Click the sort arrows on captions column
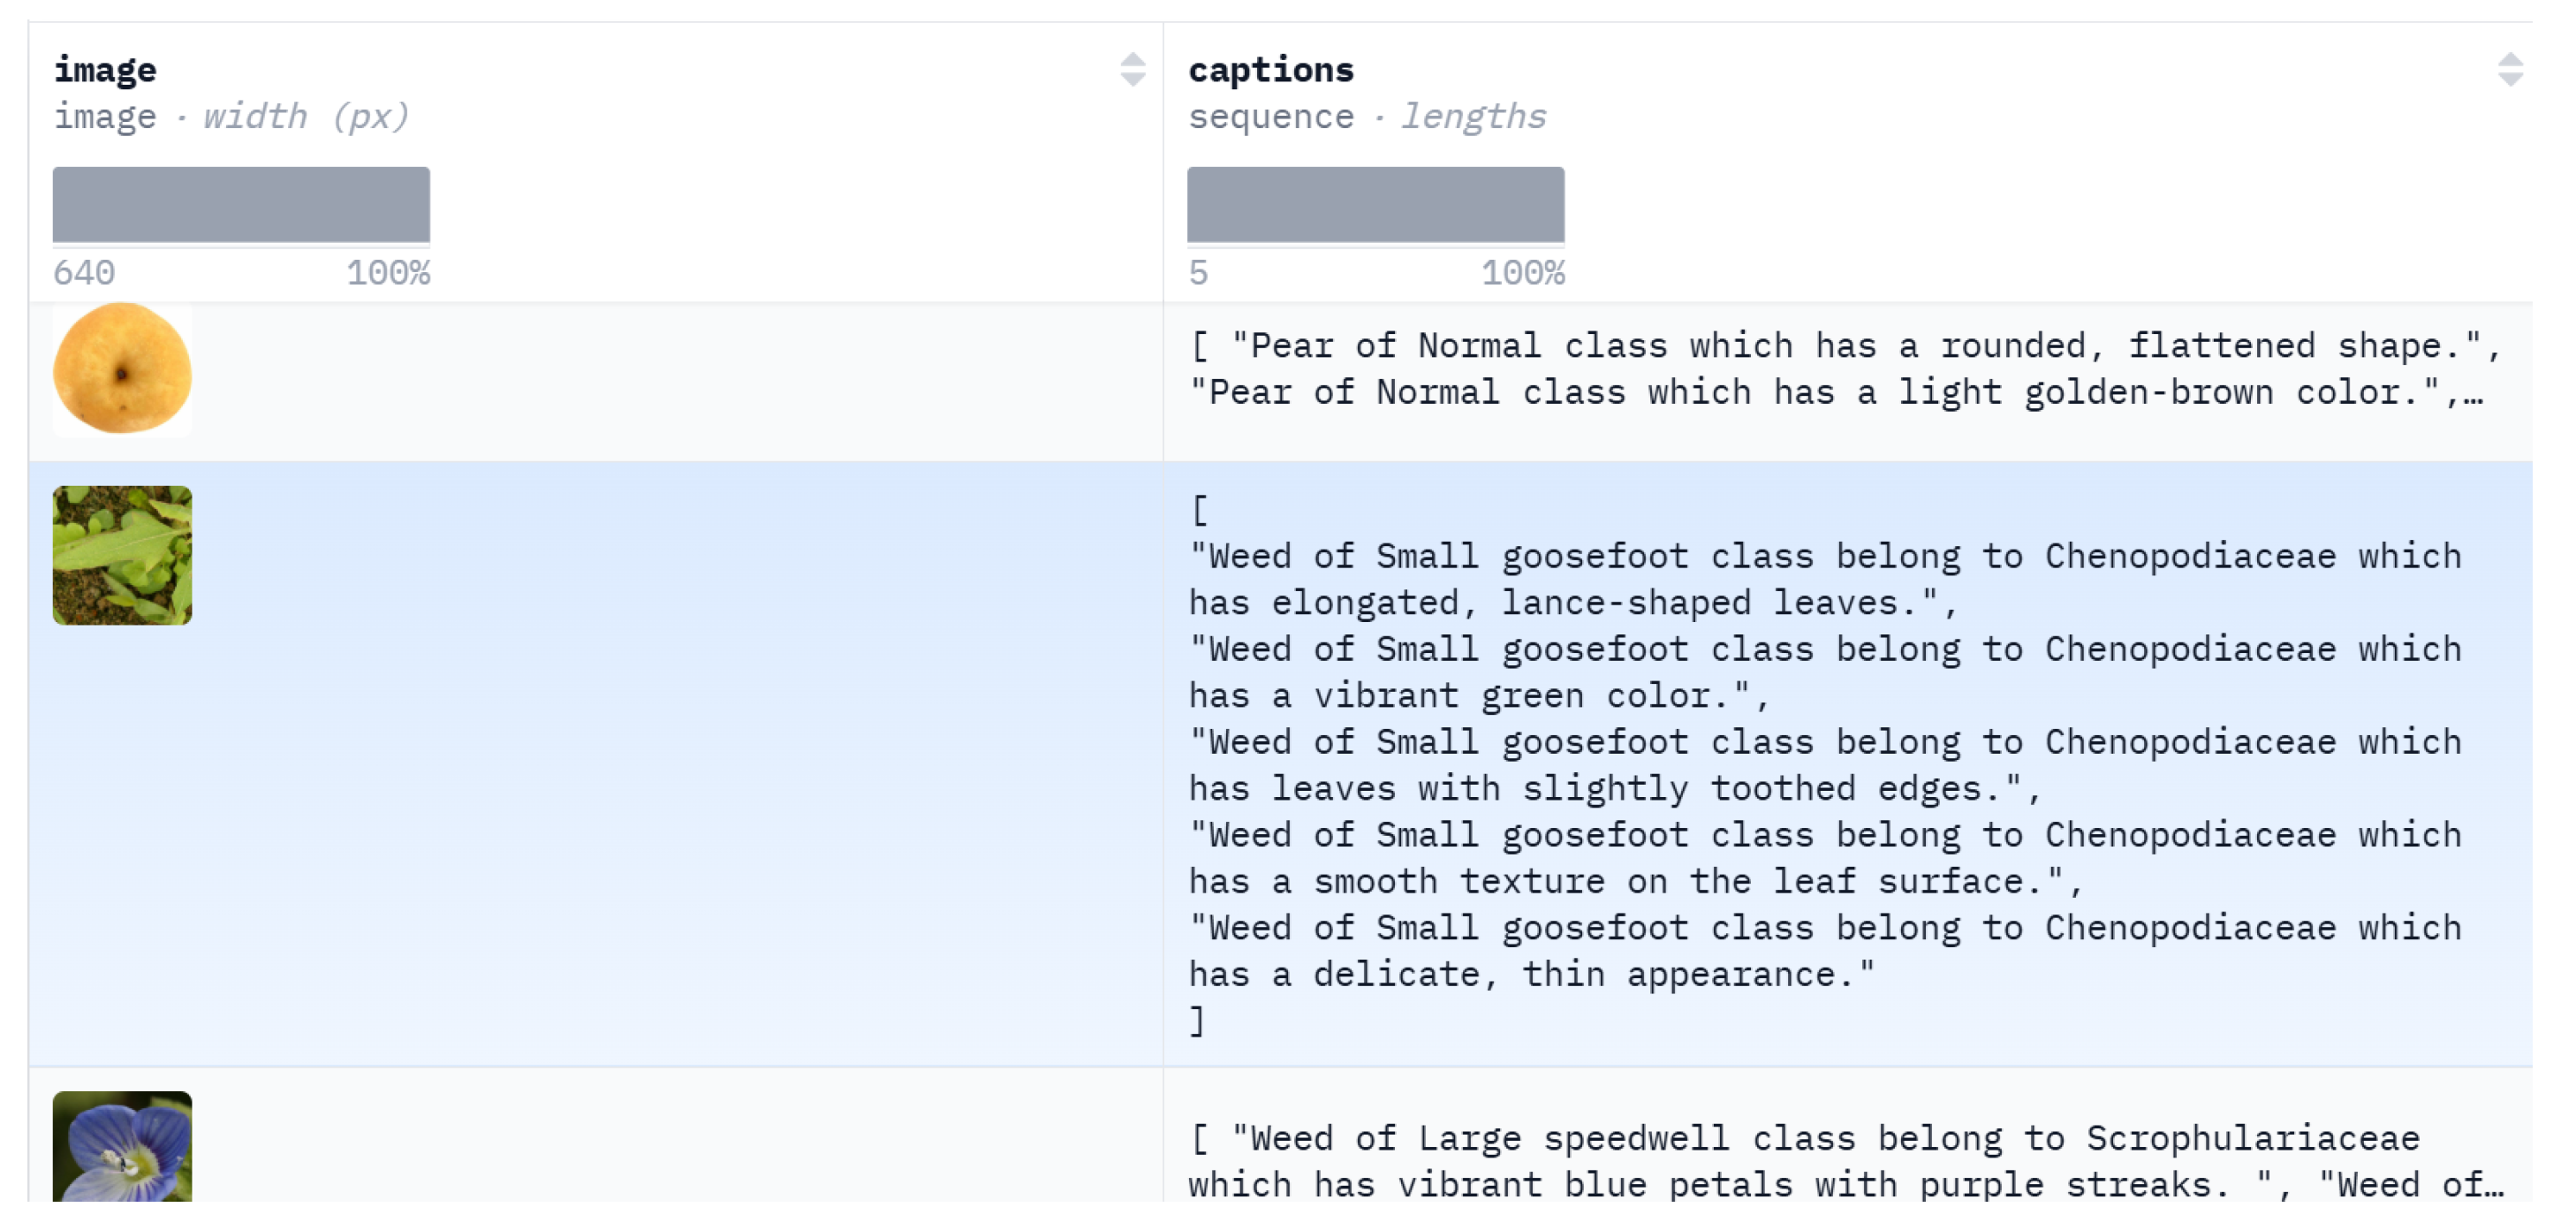The image size is (2576, 1230). click(2509, 69)
